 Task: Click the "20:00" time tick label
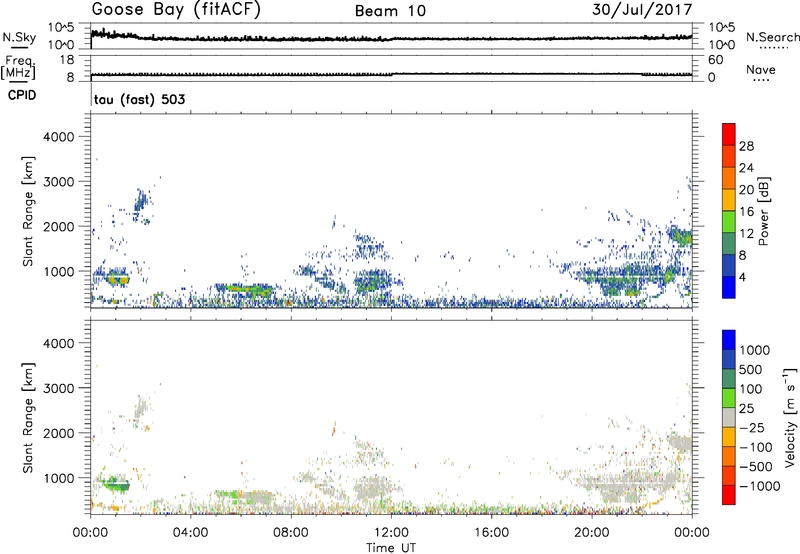click(x=592, y=533)
